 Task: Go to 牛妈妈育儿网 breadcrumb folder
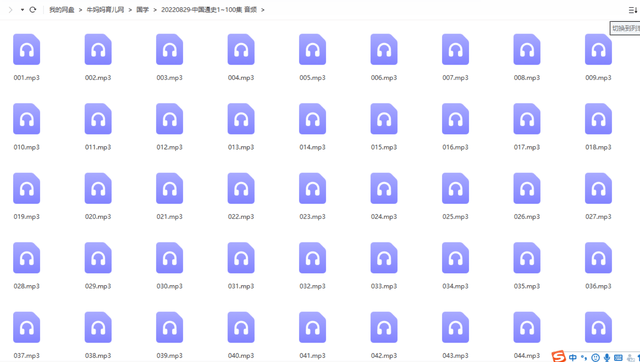pos(105,10)
